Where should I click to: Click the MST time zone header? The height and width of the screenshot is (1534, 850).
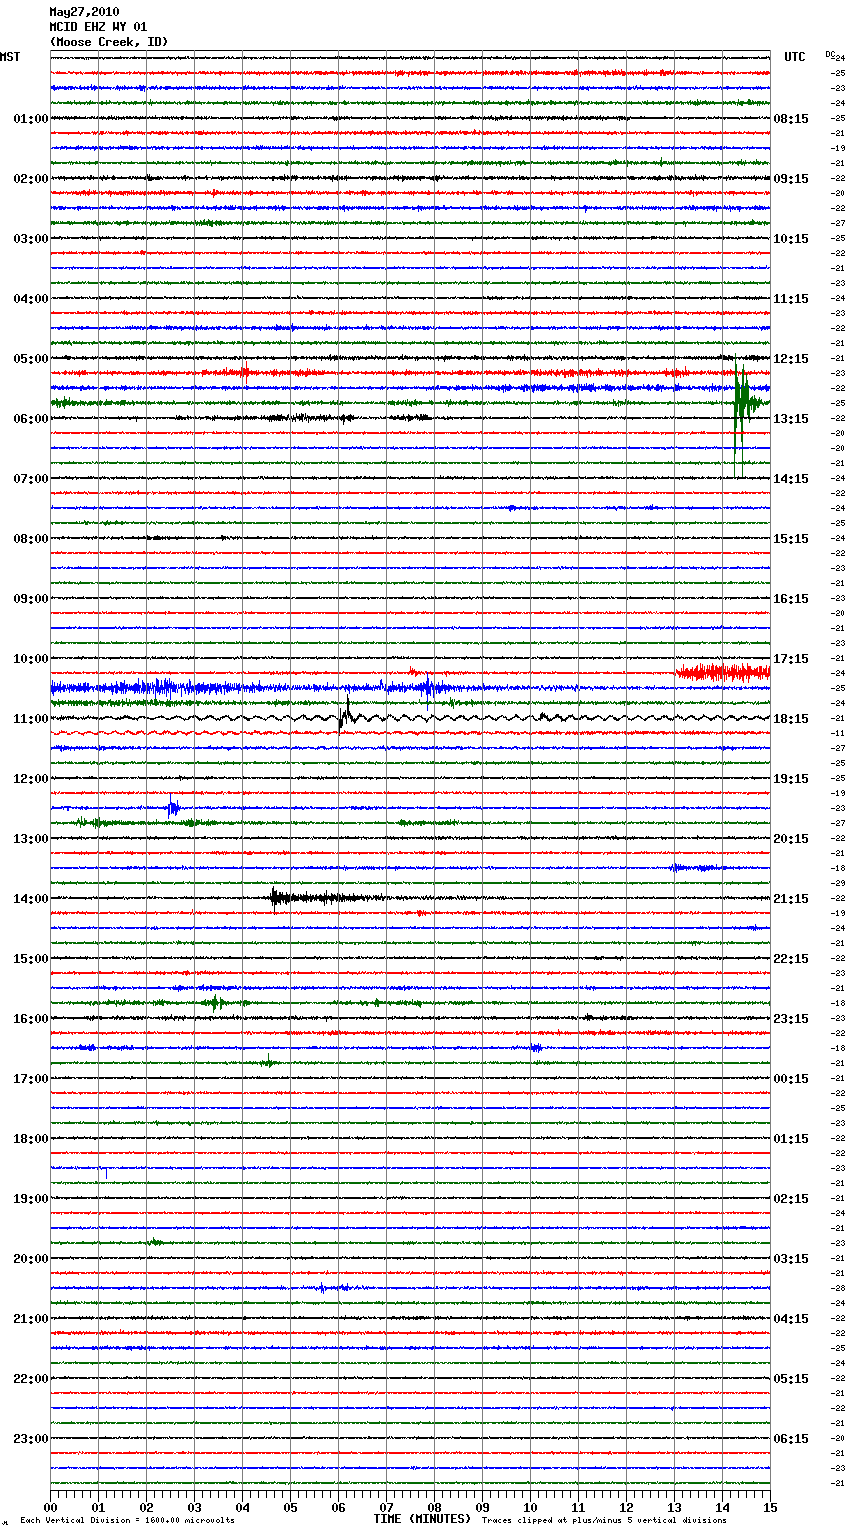[10, 57]
